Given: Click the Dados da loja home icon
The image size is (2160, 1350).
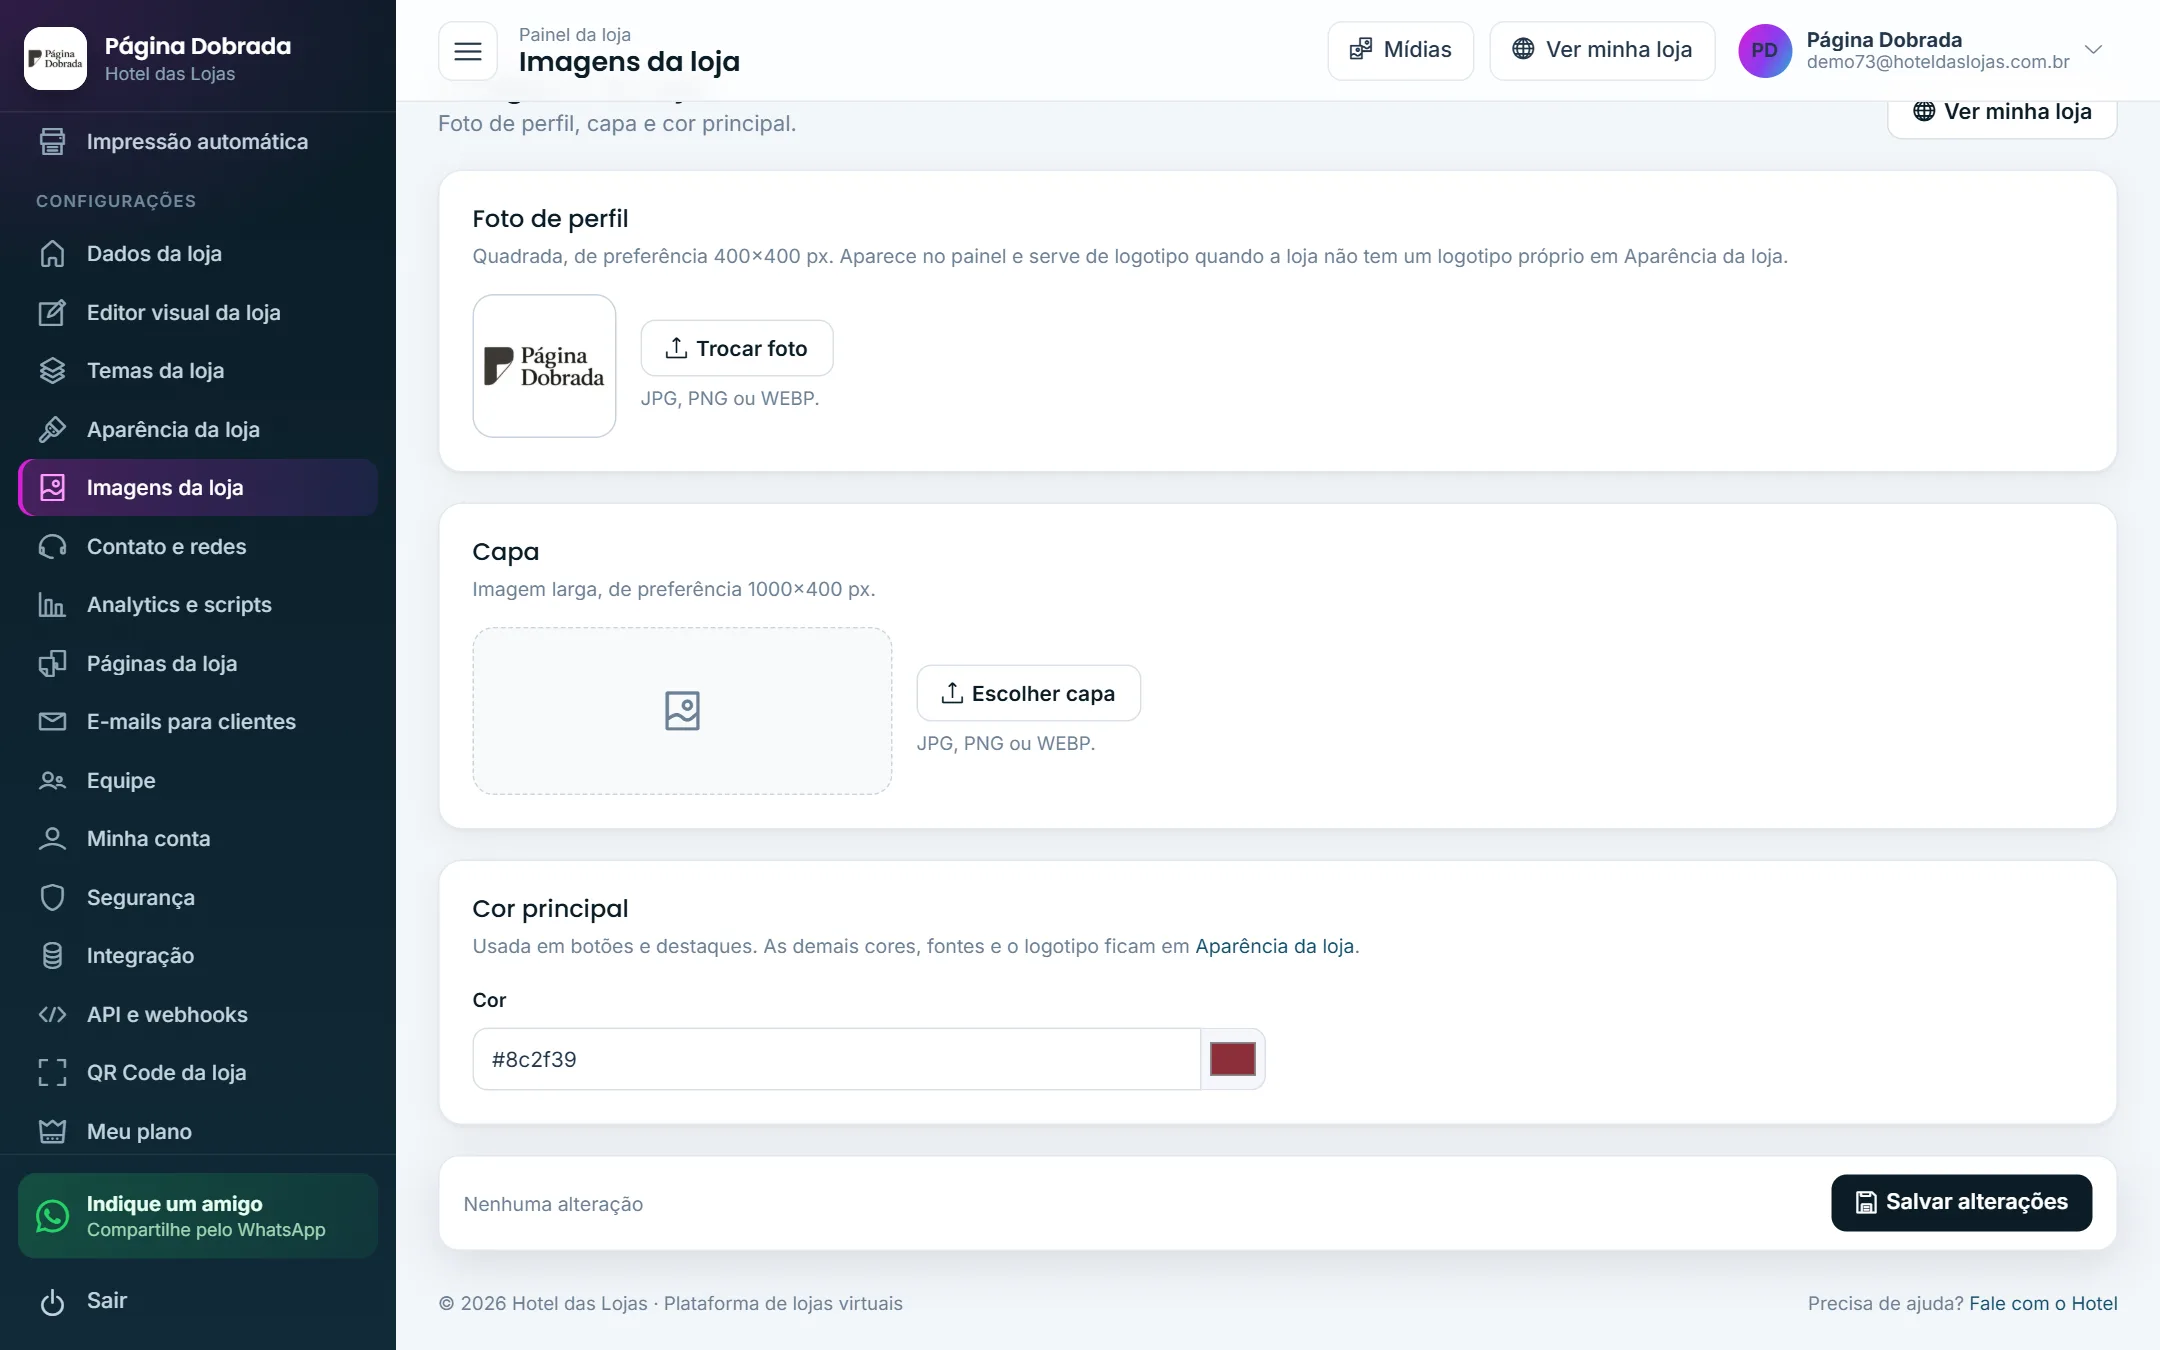Looking at the screenshot, I should pyautogui.click(x=52, y=254).
